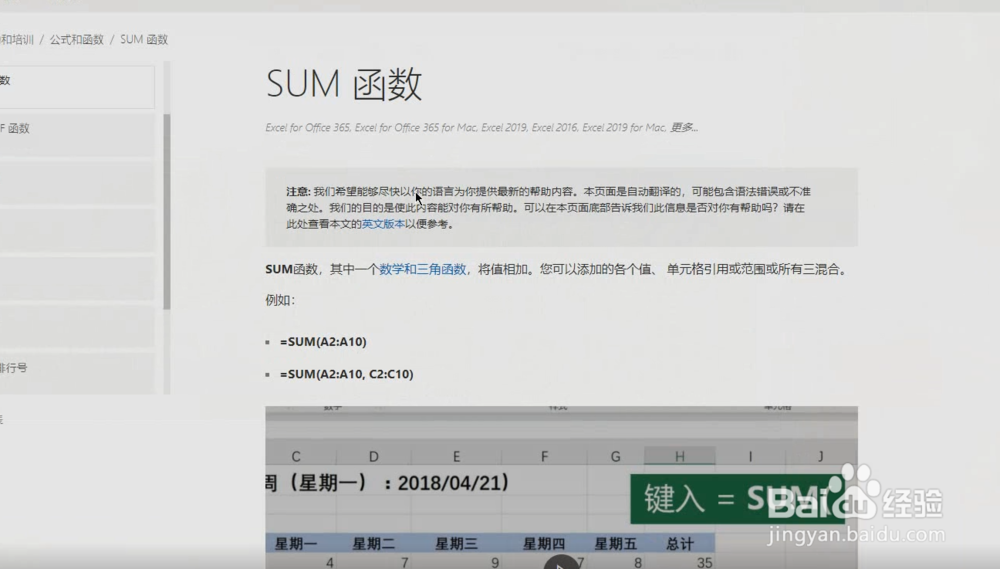
Task: Click the SUM 函数 breadcrumb item
Action: pos(144,40)
